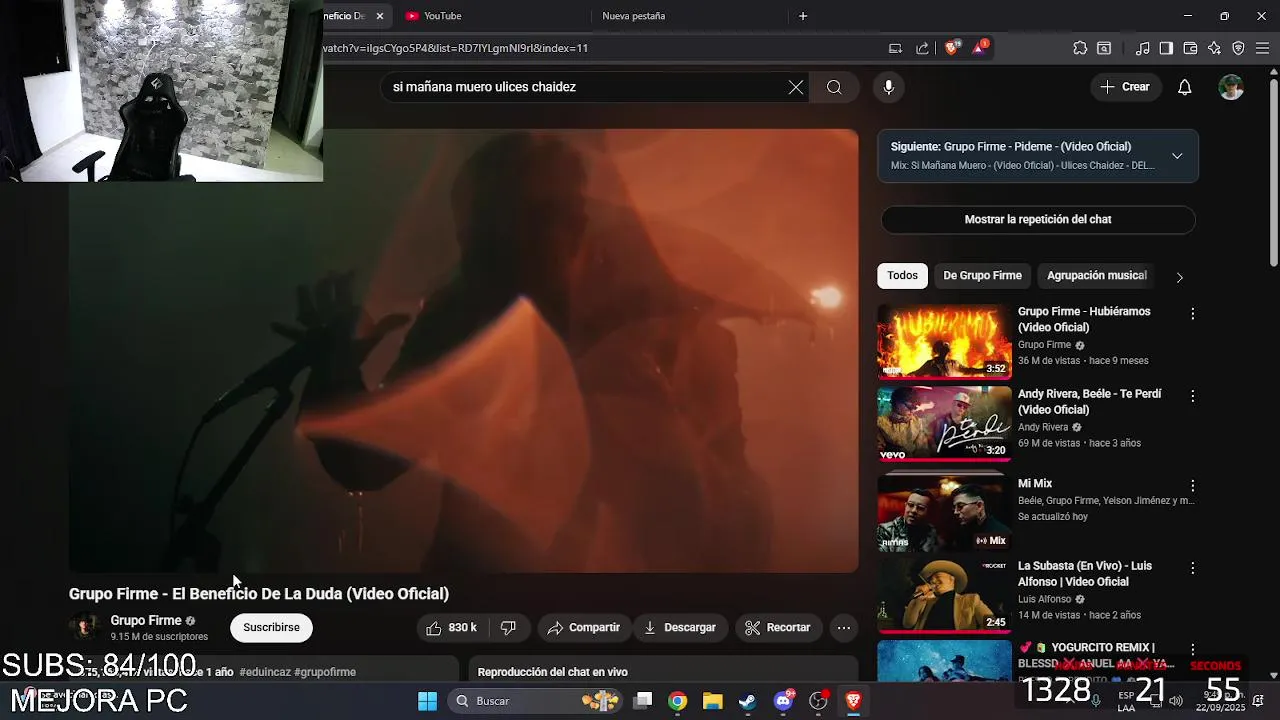Open the Brave Wallet icon
The image size is (1280, 720).
pyautogui.click(x=1190, y=48)
